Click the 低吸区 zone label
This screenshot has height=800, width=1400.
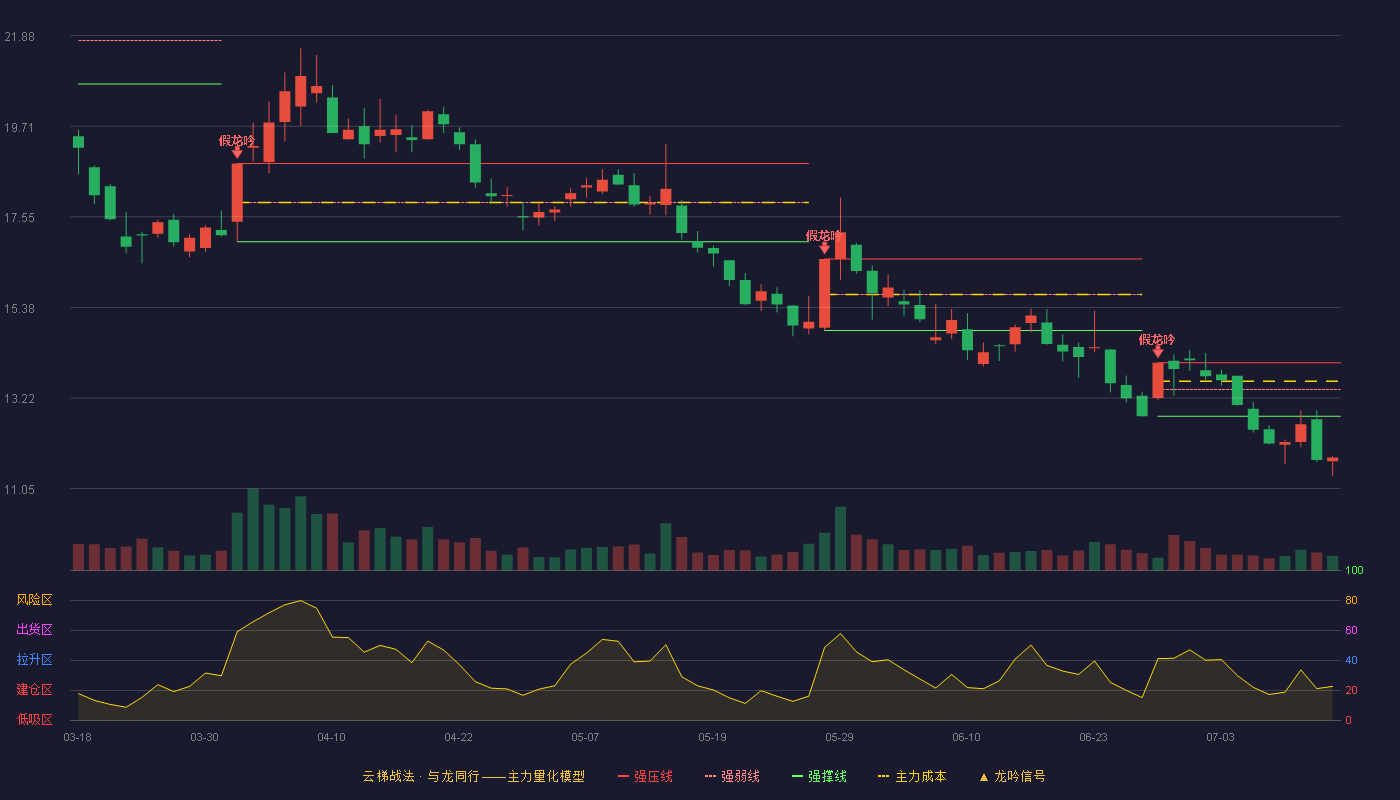34,719
